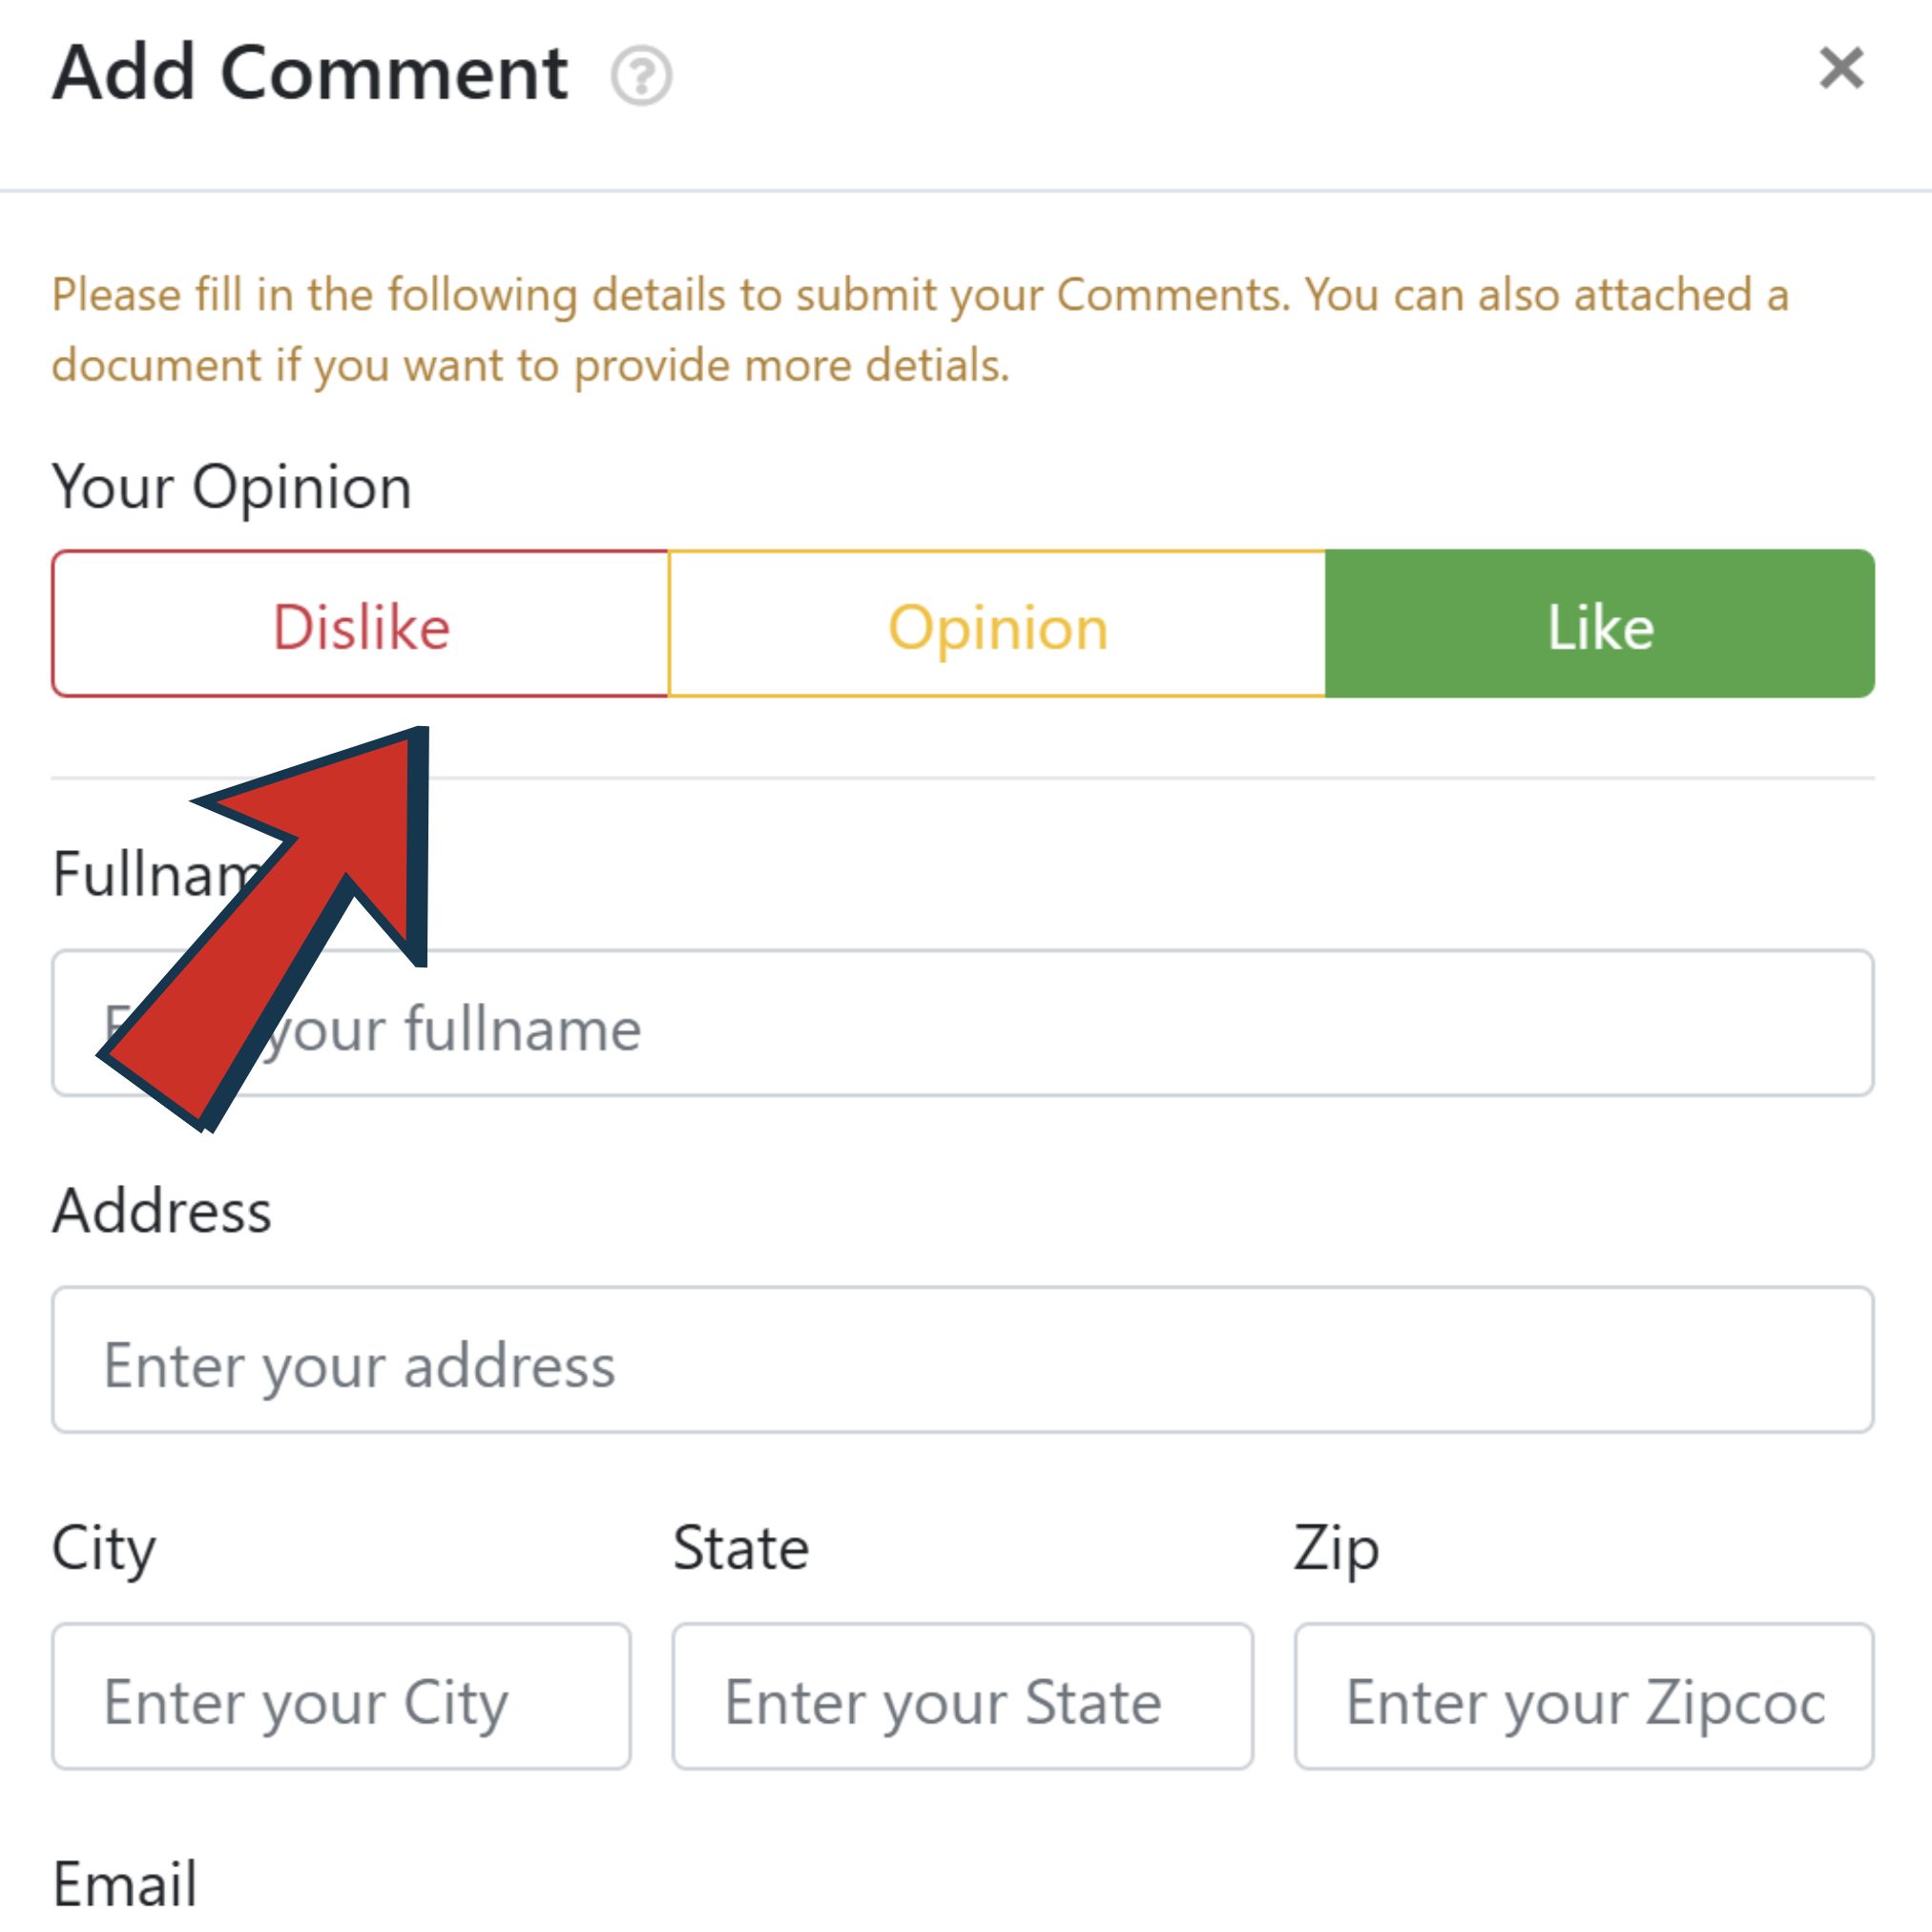This screenshot has height=1932, width=1932.
Task: Select the Dislike opinion option
Action: [x=361, y=625]
